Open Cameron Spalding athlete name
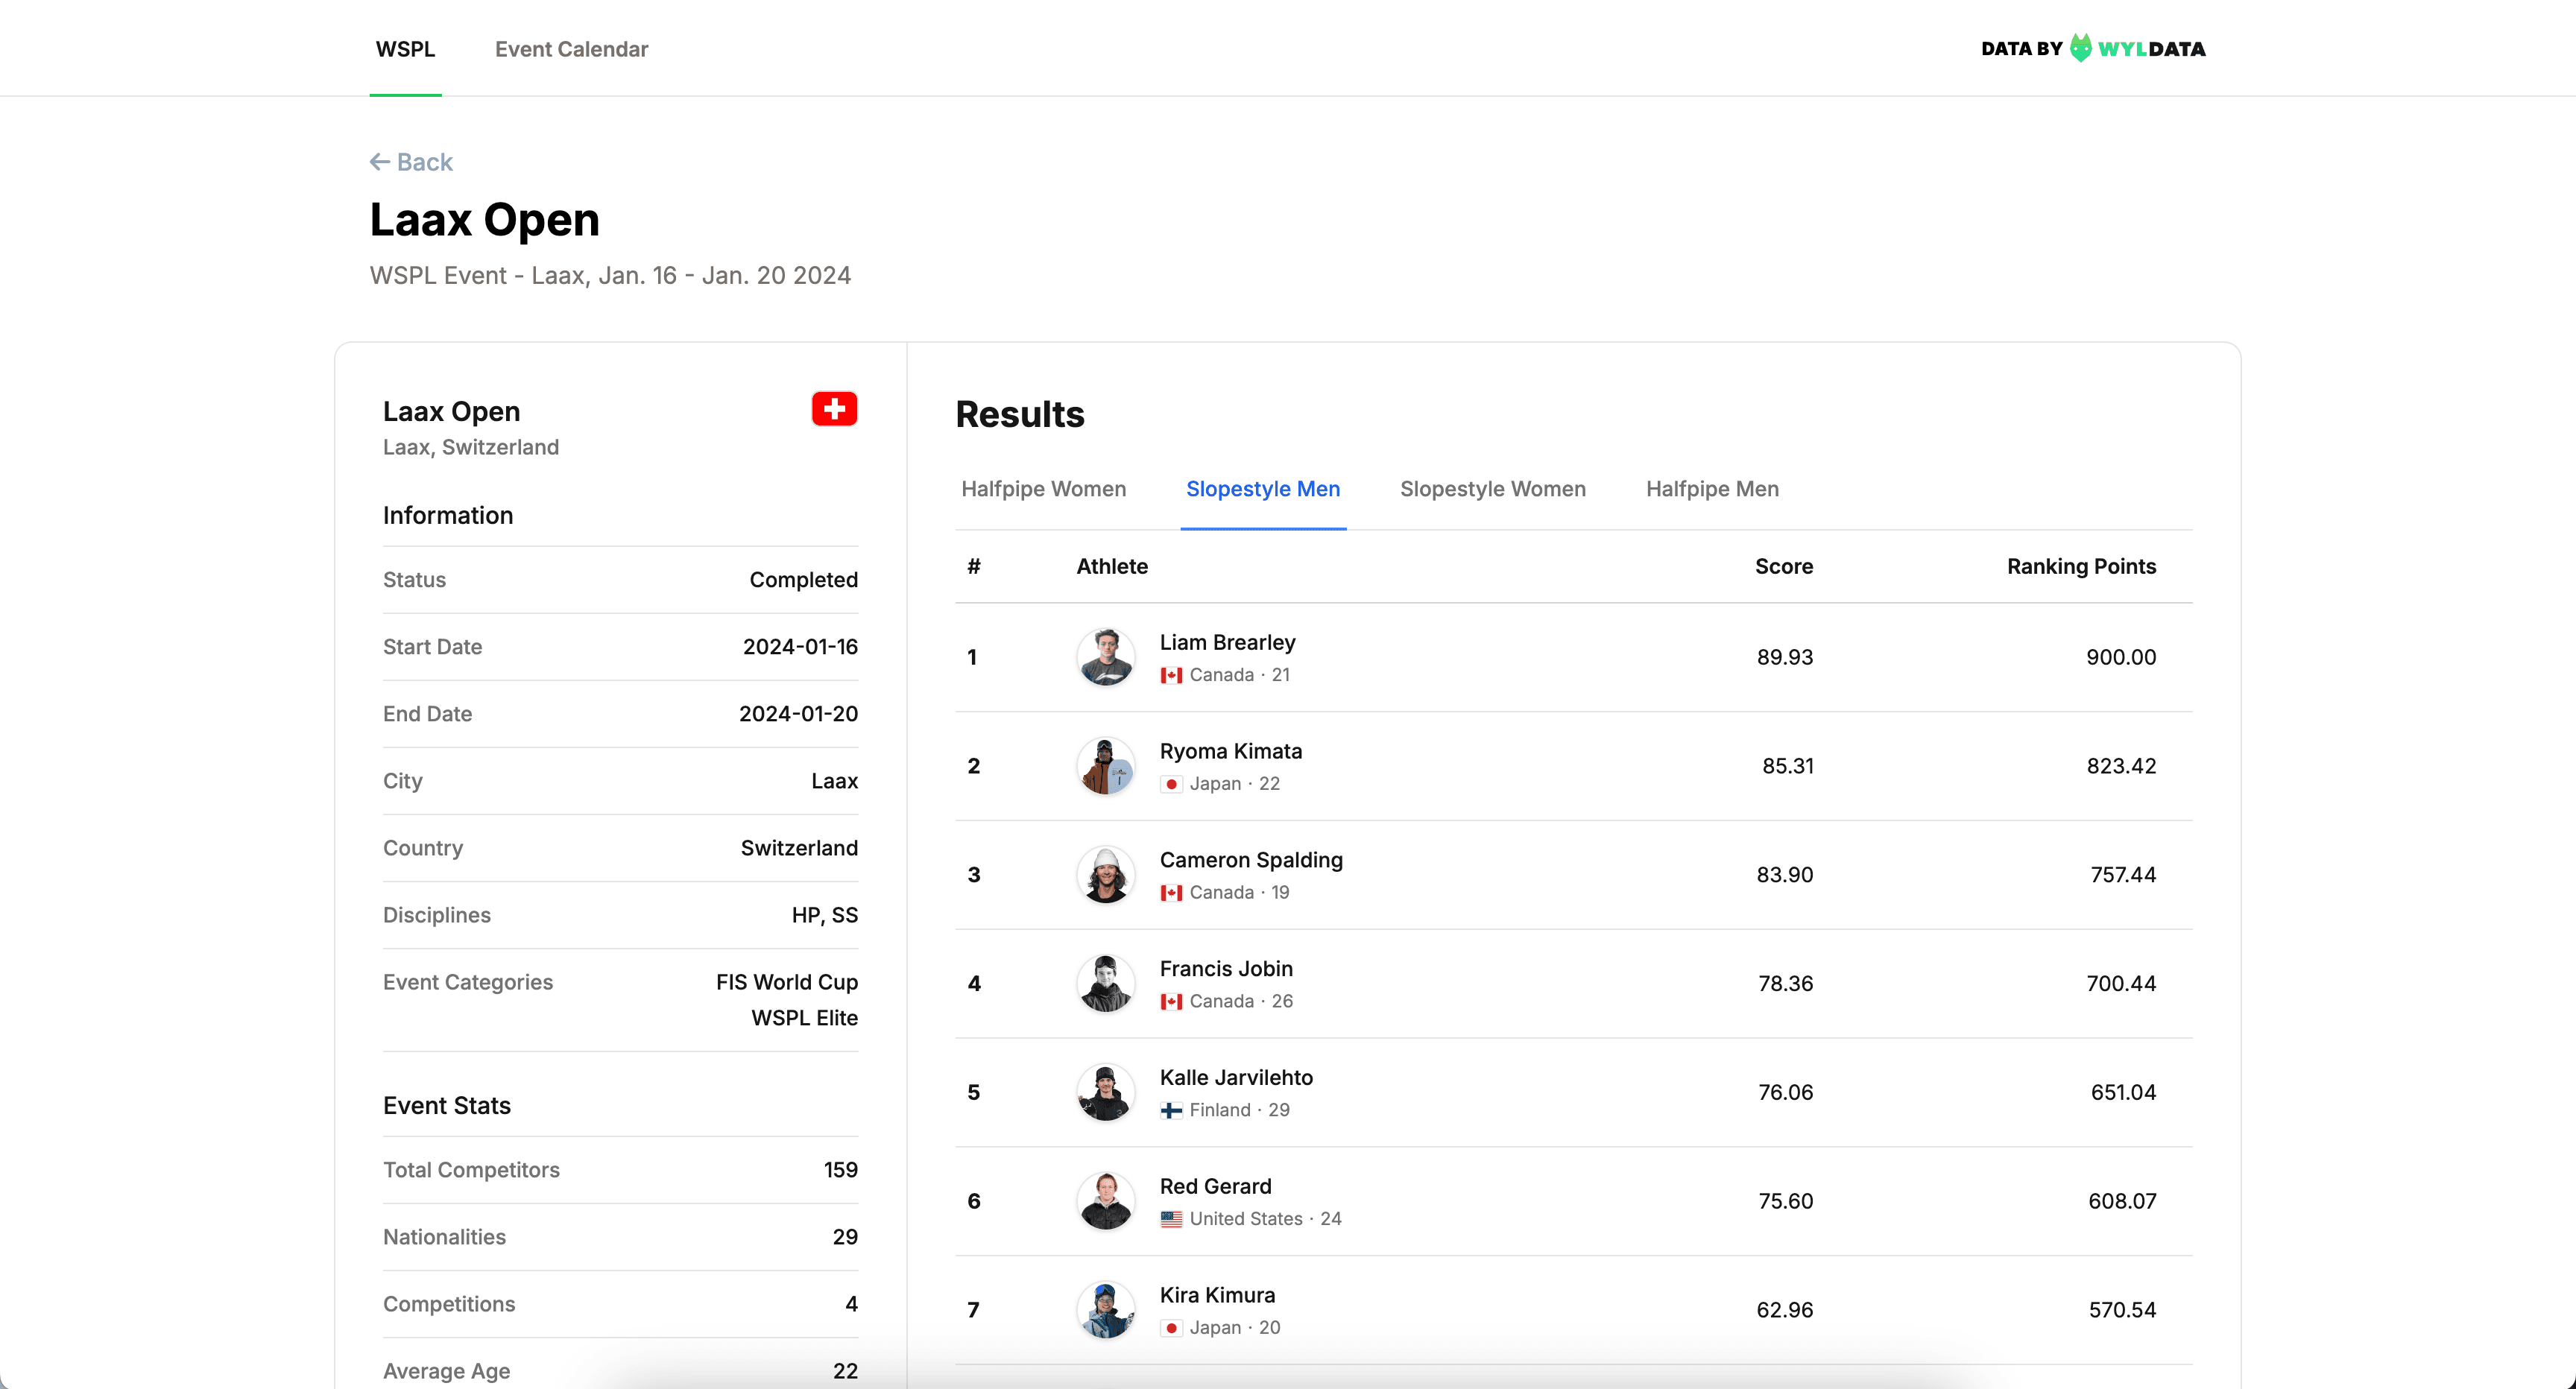The width and height of the screenshot is (2576, 1389). point(1251,860)
